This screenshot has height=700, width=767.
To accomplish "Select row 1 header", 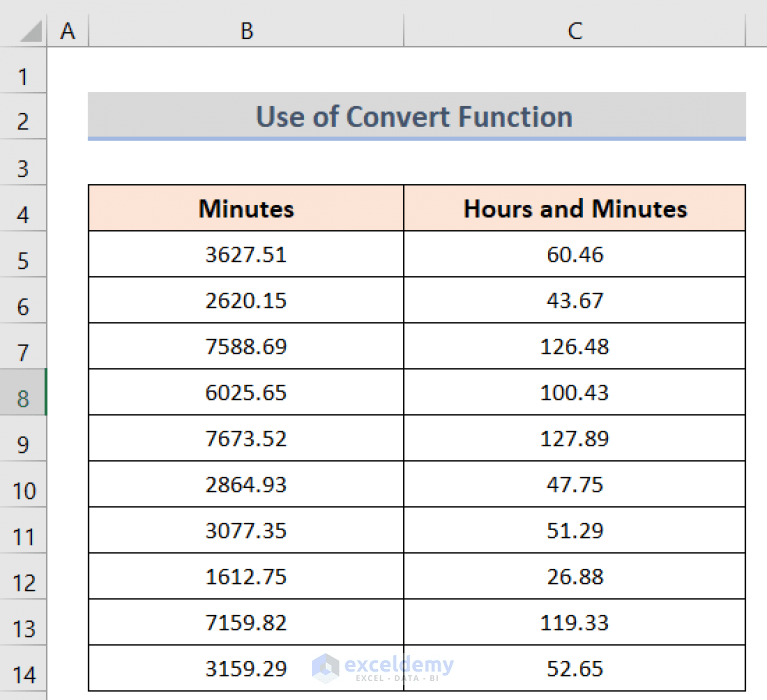I will [x=23, y=70].
